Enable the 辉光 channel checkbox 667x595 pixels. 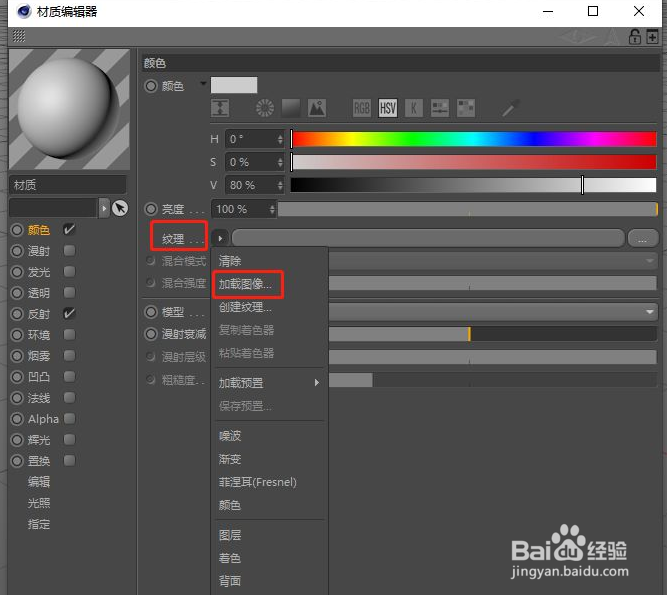(x=69, y=439)
